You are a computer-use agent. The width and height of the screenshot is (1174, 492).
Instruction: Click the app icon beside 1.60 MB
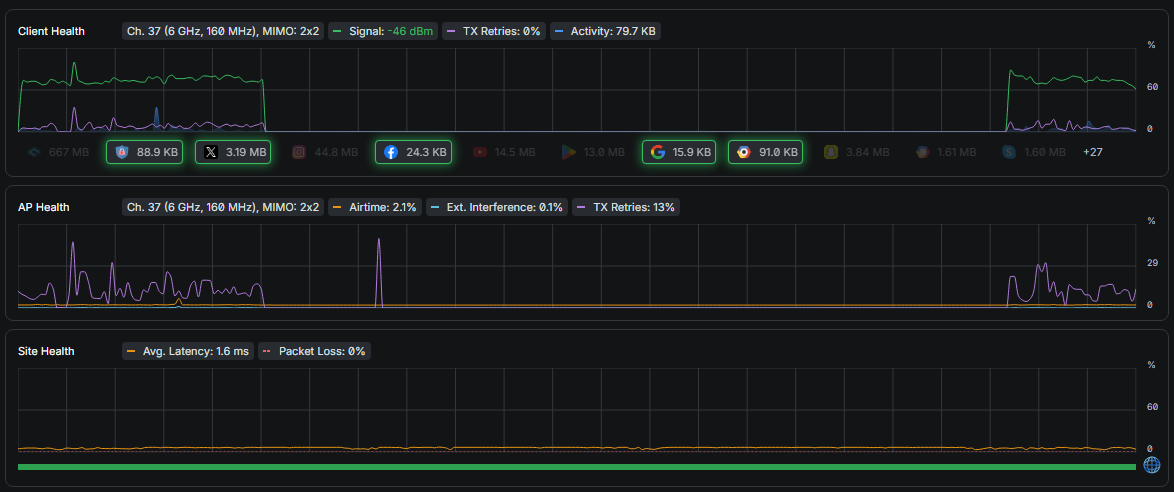(1009, 152)
